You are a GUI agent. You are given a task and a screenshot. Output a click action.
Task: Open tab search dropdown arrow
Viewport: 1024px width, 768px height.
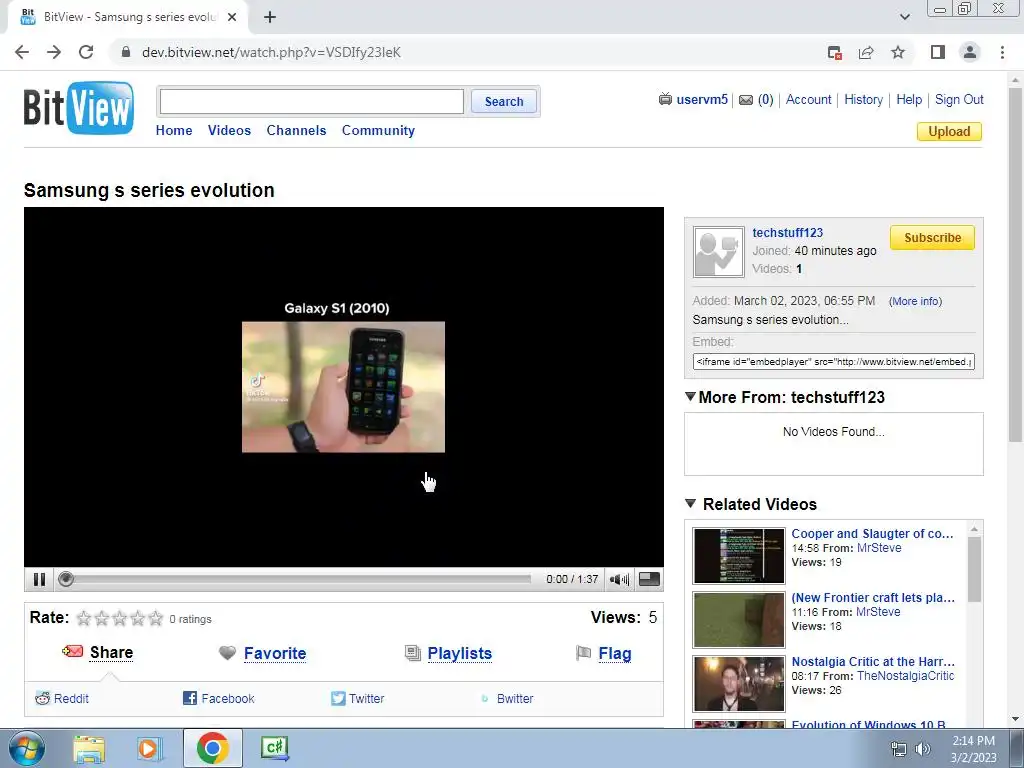pyautogui.click(x=904, y=17)
